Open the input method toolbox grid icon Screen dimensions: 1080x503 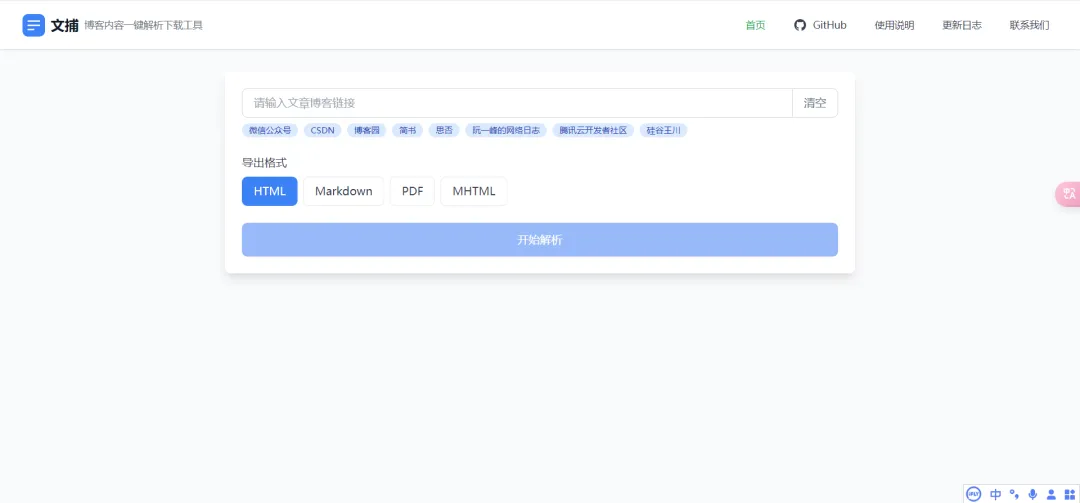click(x=1070, y=494)
